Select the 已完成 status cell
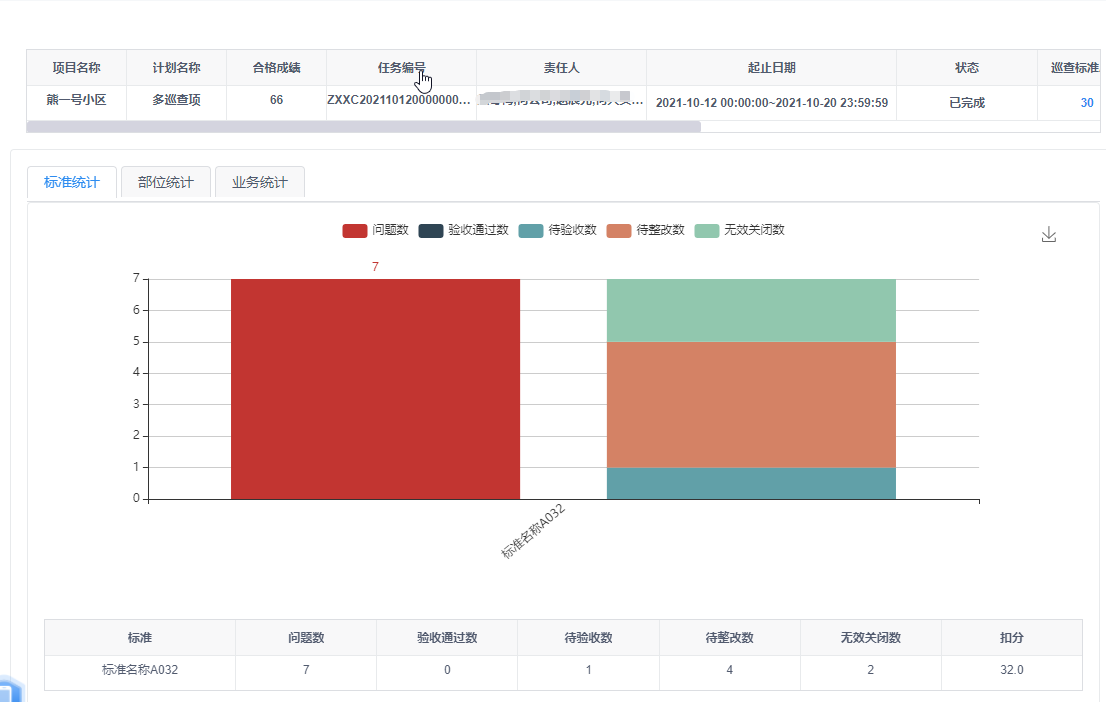 [967, 103]
